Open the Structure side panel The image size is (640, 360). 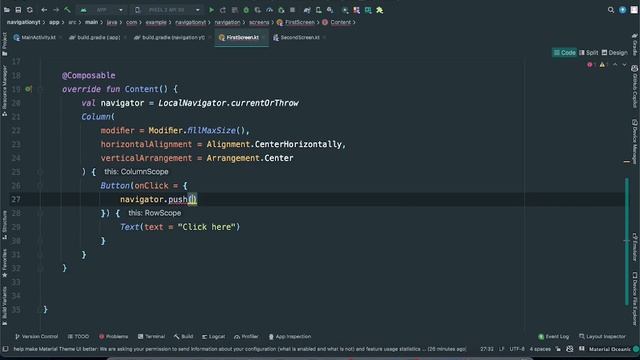coord(4,225)
